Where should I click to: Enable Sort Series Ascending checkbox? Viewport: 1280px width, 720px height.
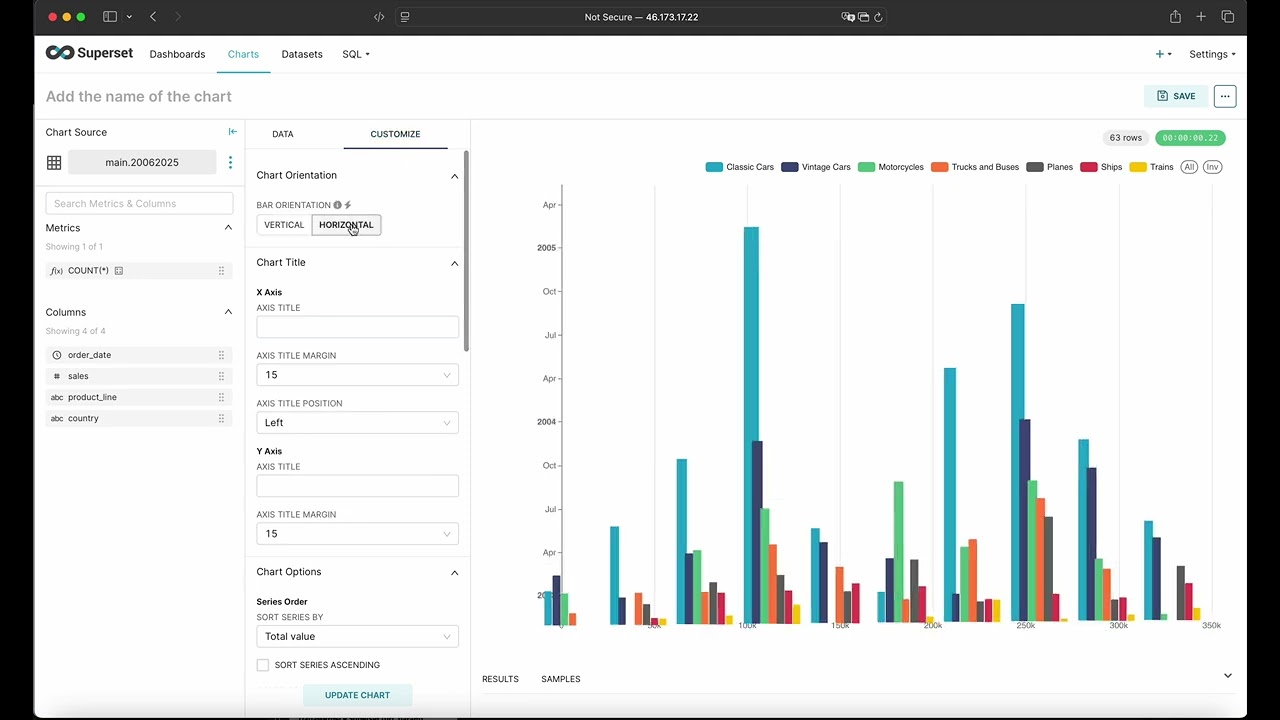coord(263,665)
